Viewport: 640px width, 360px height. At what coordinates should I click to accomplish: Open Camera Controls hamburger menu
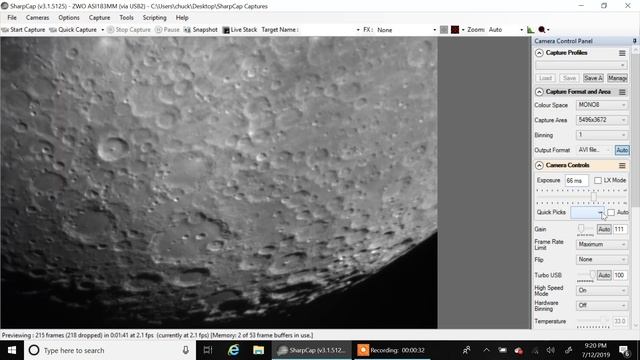(x=622, y=165)
